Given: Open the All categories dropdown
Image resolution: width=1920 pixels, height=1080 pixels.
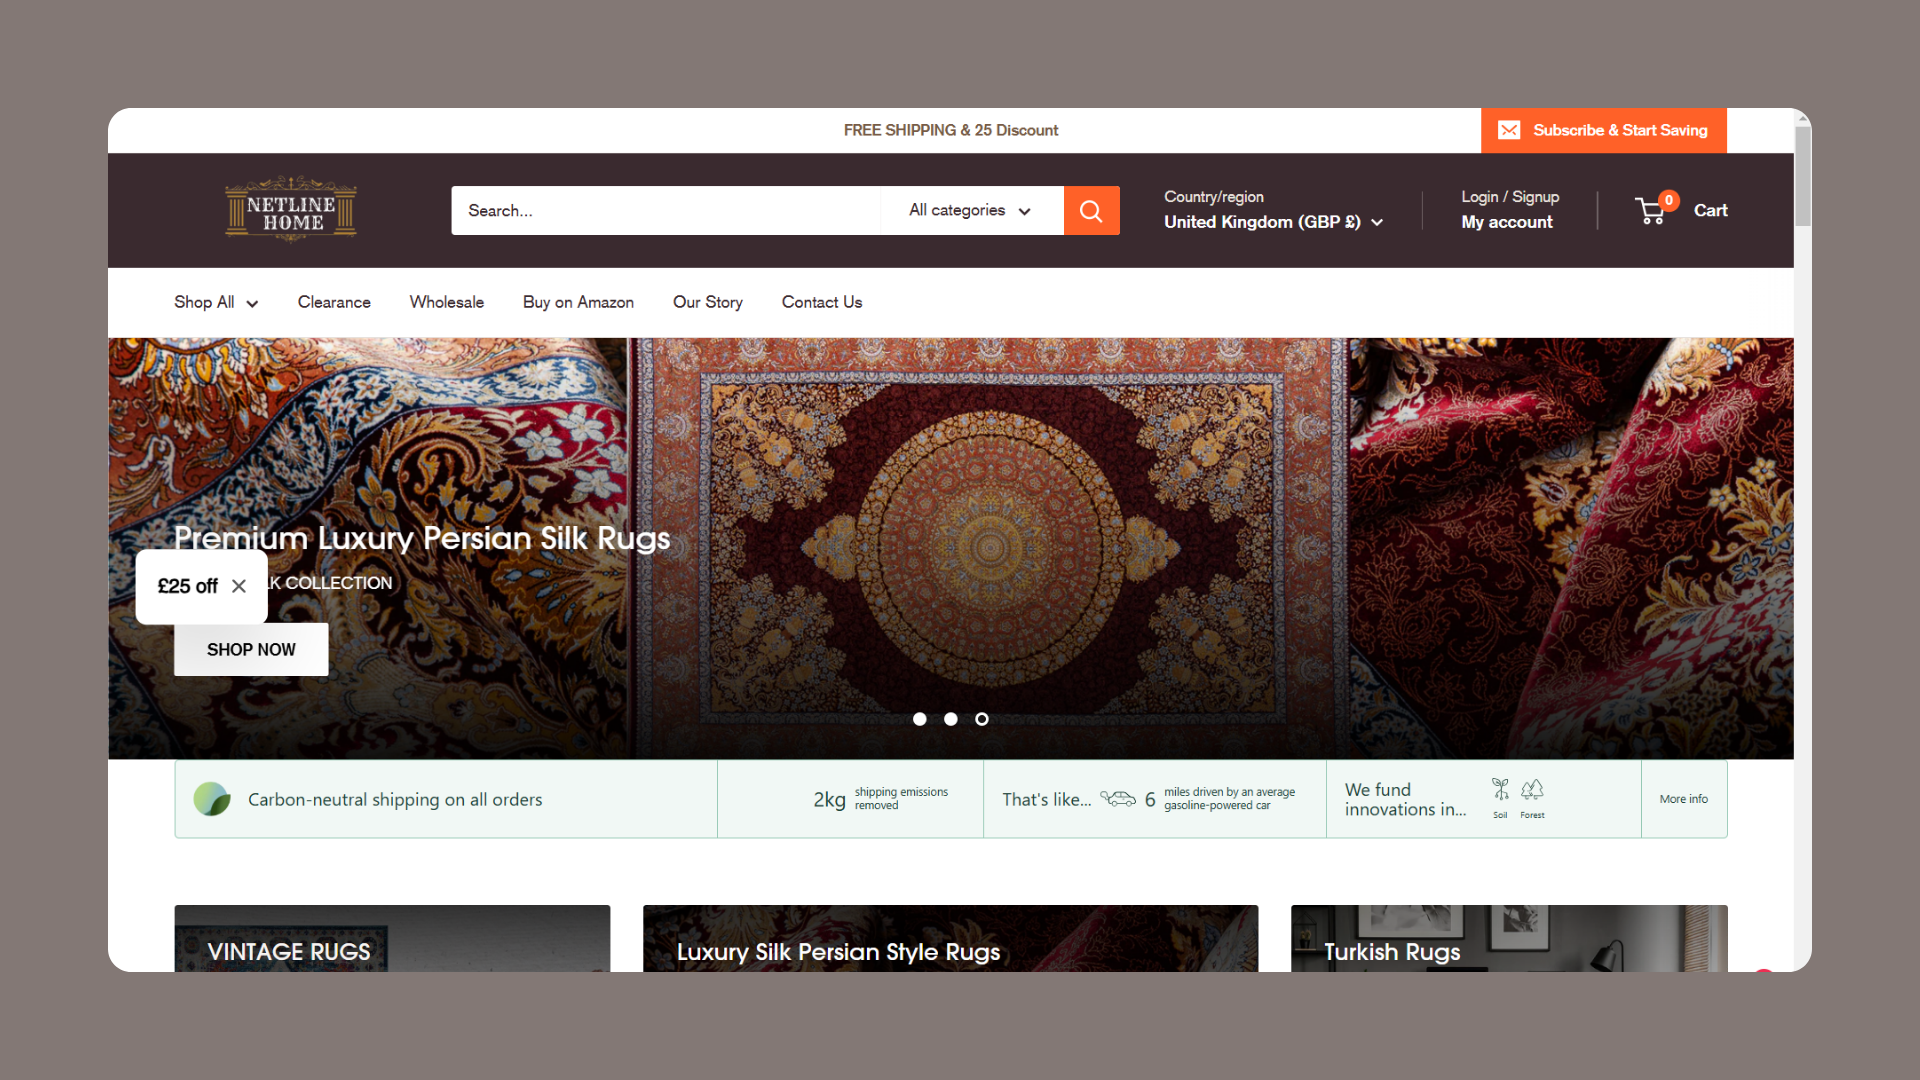Looking at the screenshot, I should [x=970, y=211].
